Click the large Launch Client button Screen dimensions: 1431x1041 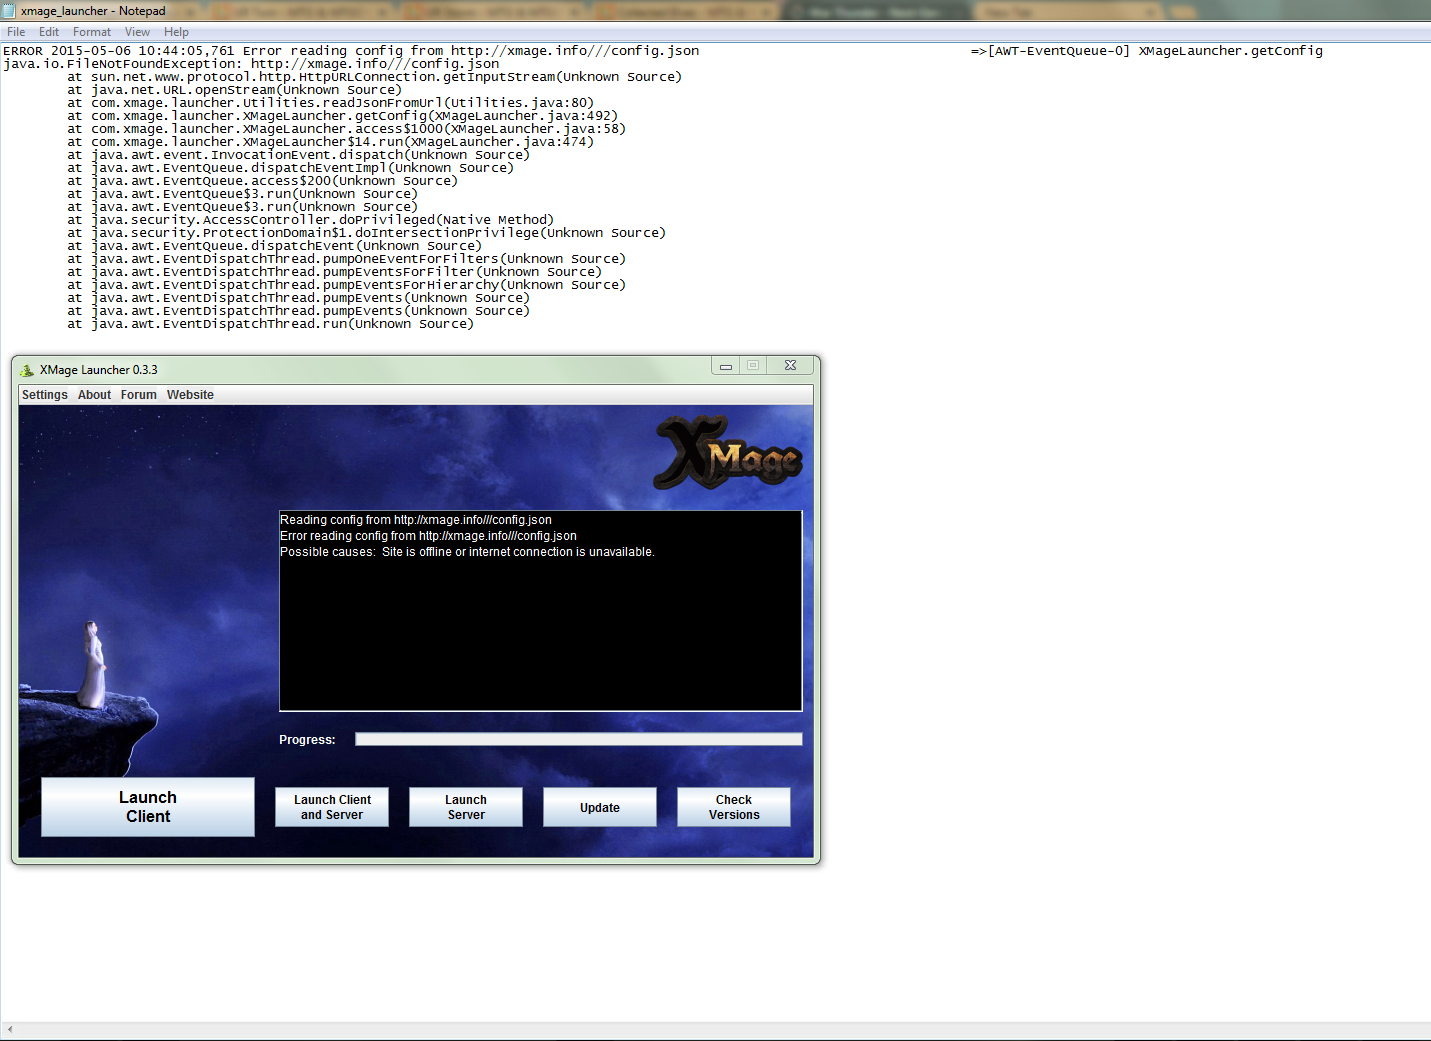148,807
